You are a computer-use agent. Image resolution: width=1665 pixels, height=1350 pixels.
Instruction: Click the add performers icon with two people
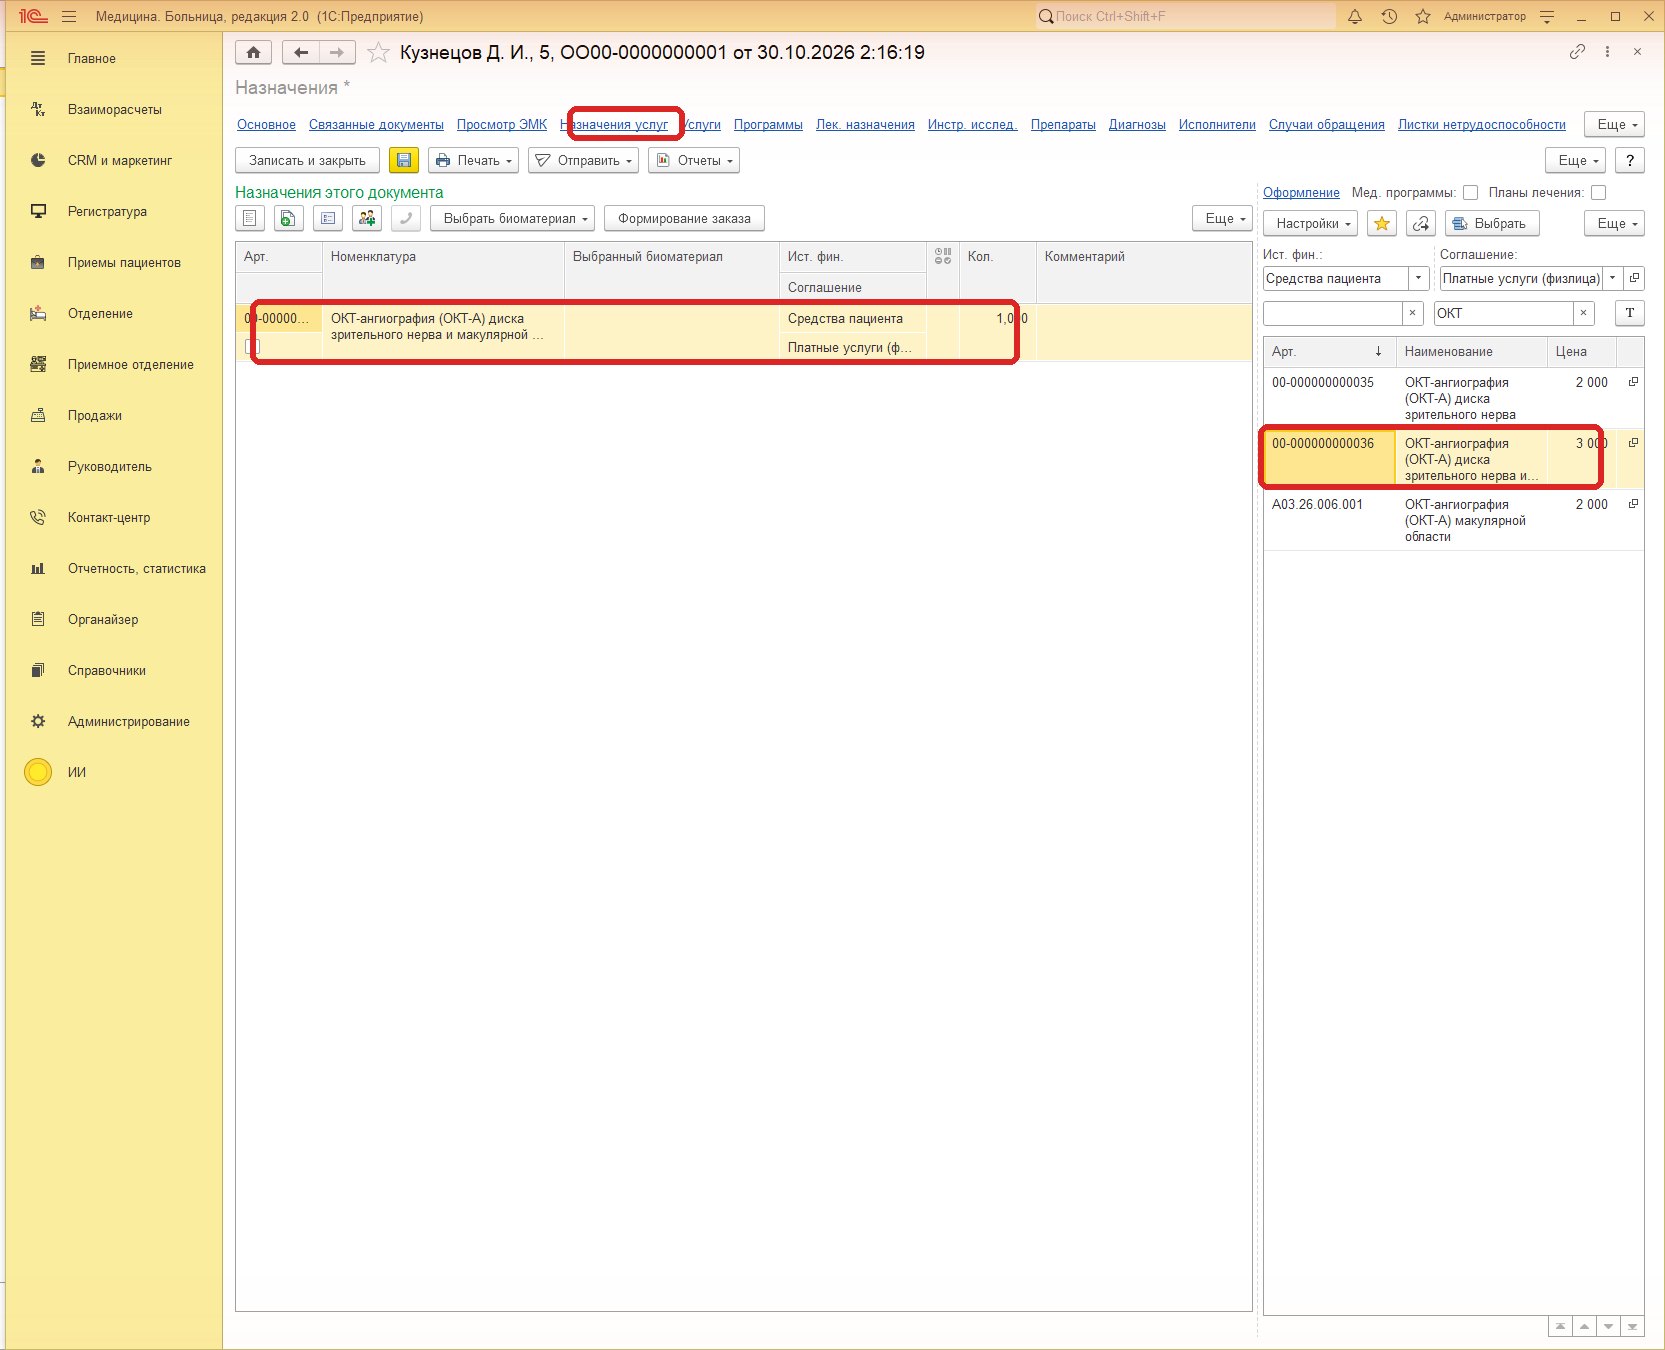[x=367, y=218]
